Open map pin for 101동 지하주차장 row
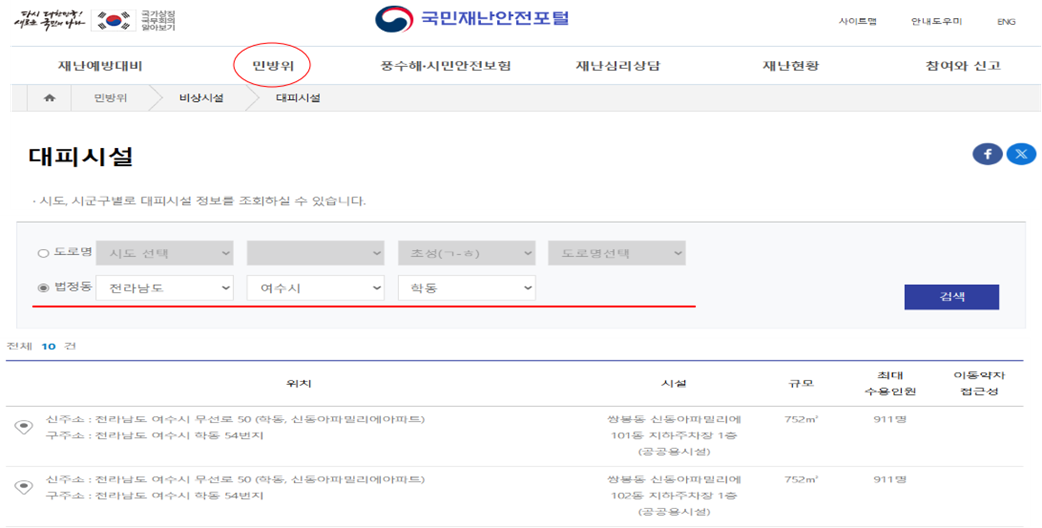This screenshot has height=528, width=1042. tap(24, 427)
